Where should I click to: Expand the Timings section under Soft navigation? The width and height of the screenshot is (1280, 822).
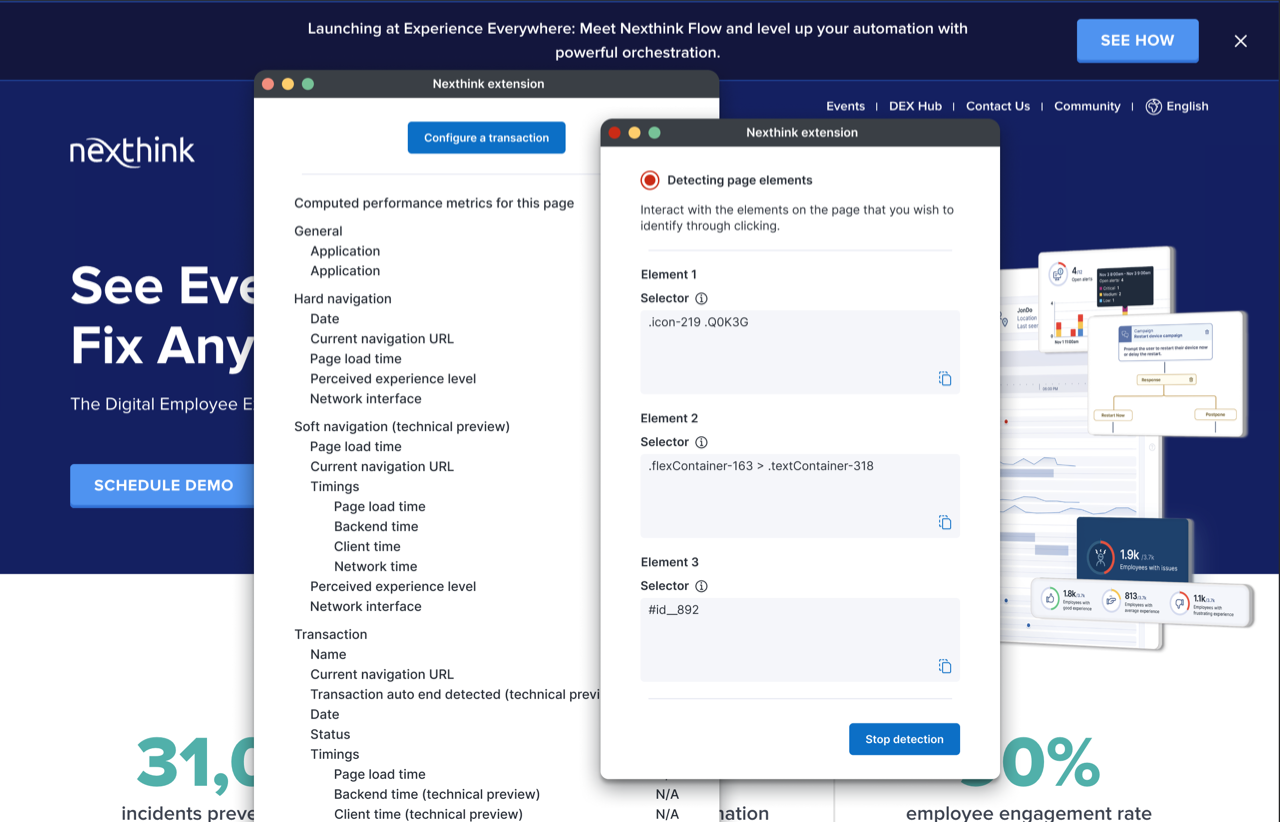pyautogui.click(x=334, y=486)
